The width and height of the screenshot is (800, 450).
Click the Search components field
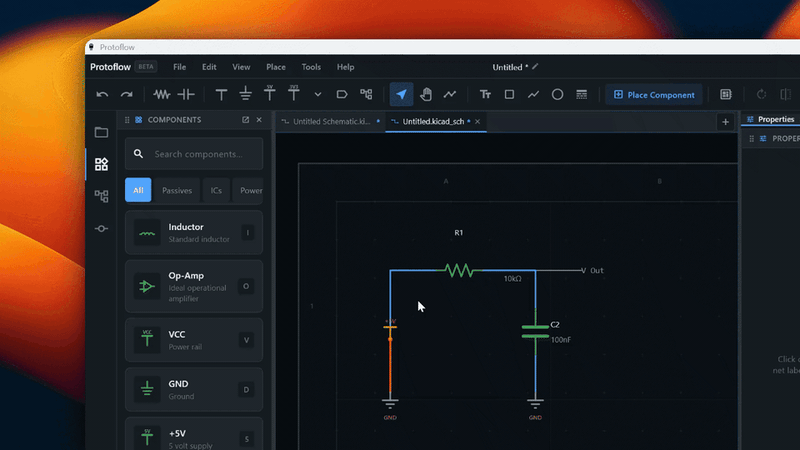[x=194, y=154]
